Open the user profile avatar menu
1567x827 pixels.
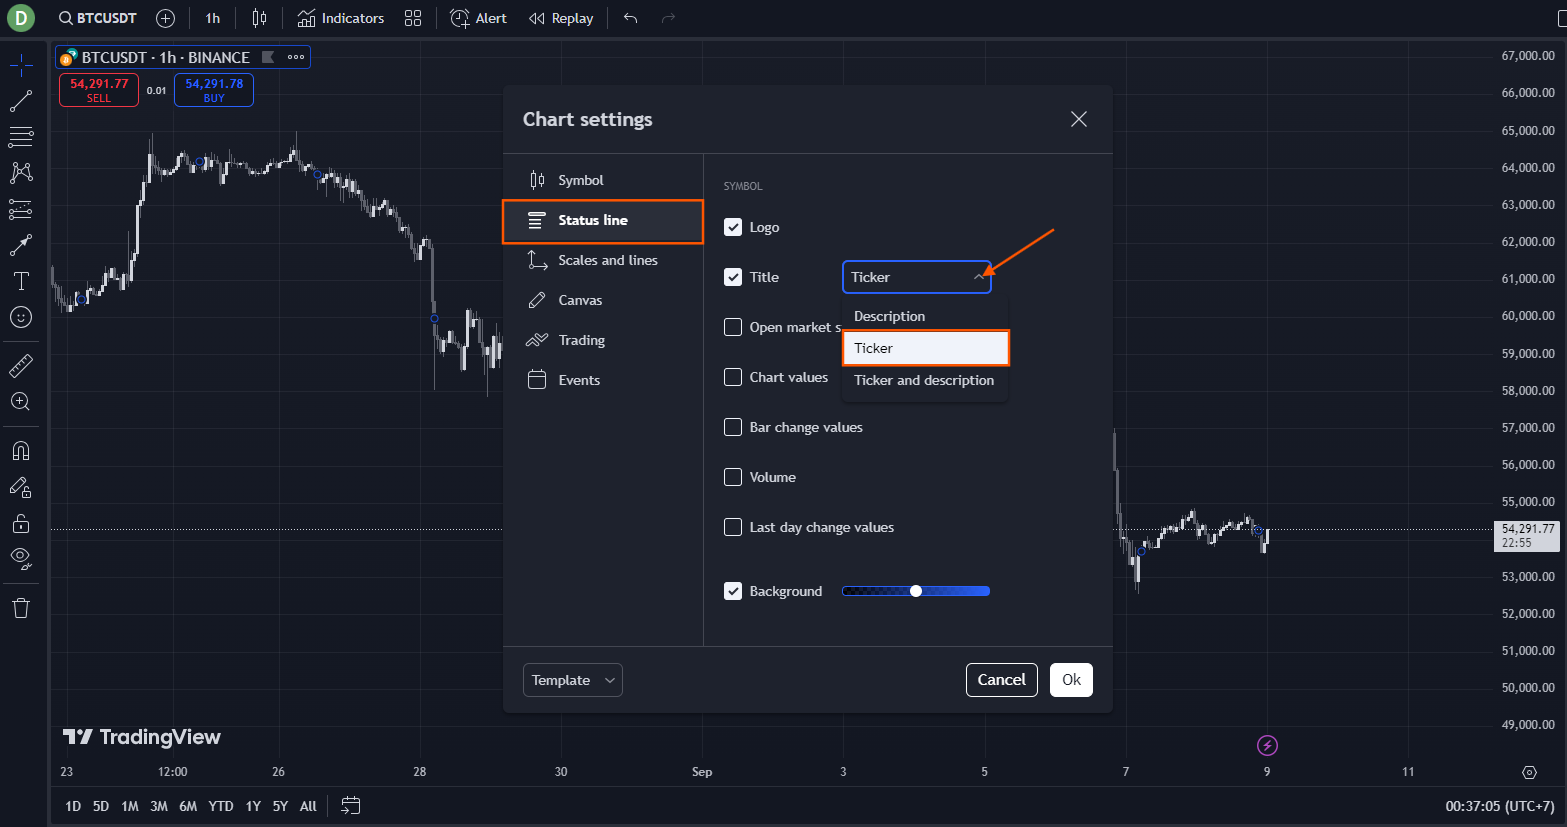[20, 18]
